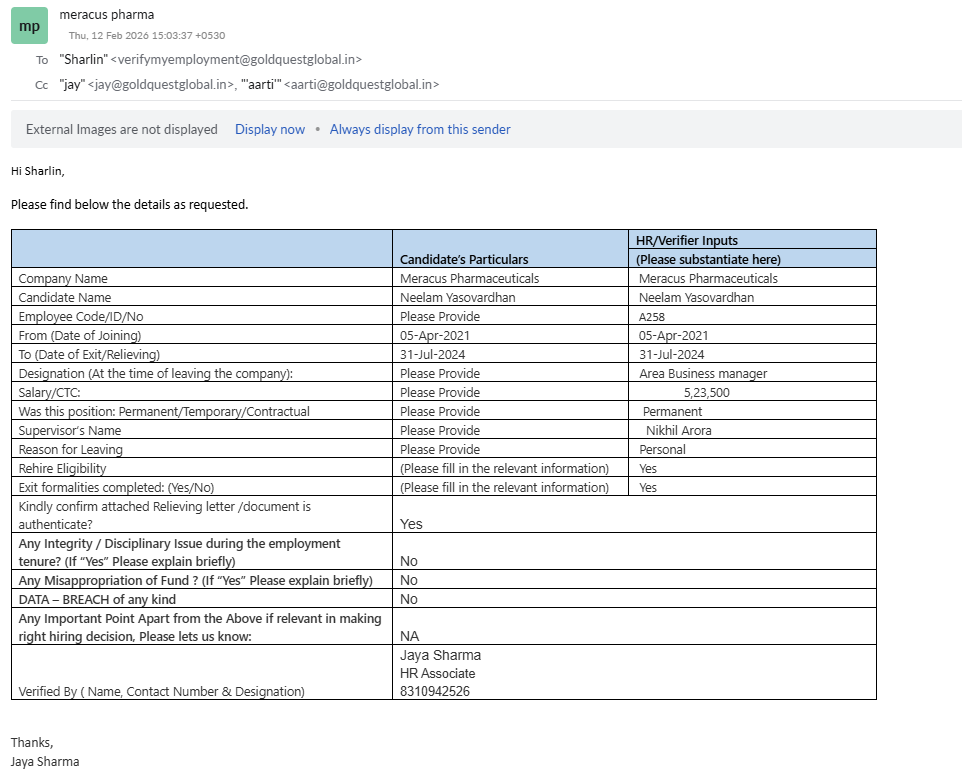Click the "External Images are not displayed" notice
Image resolution: width=962 pixels, height=772 pixels.
121,129
